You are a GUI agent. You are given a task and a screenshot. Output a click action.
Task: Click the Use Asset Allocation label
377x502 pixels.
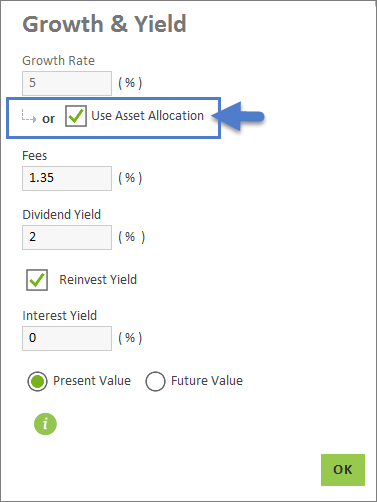147,116
